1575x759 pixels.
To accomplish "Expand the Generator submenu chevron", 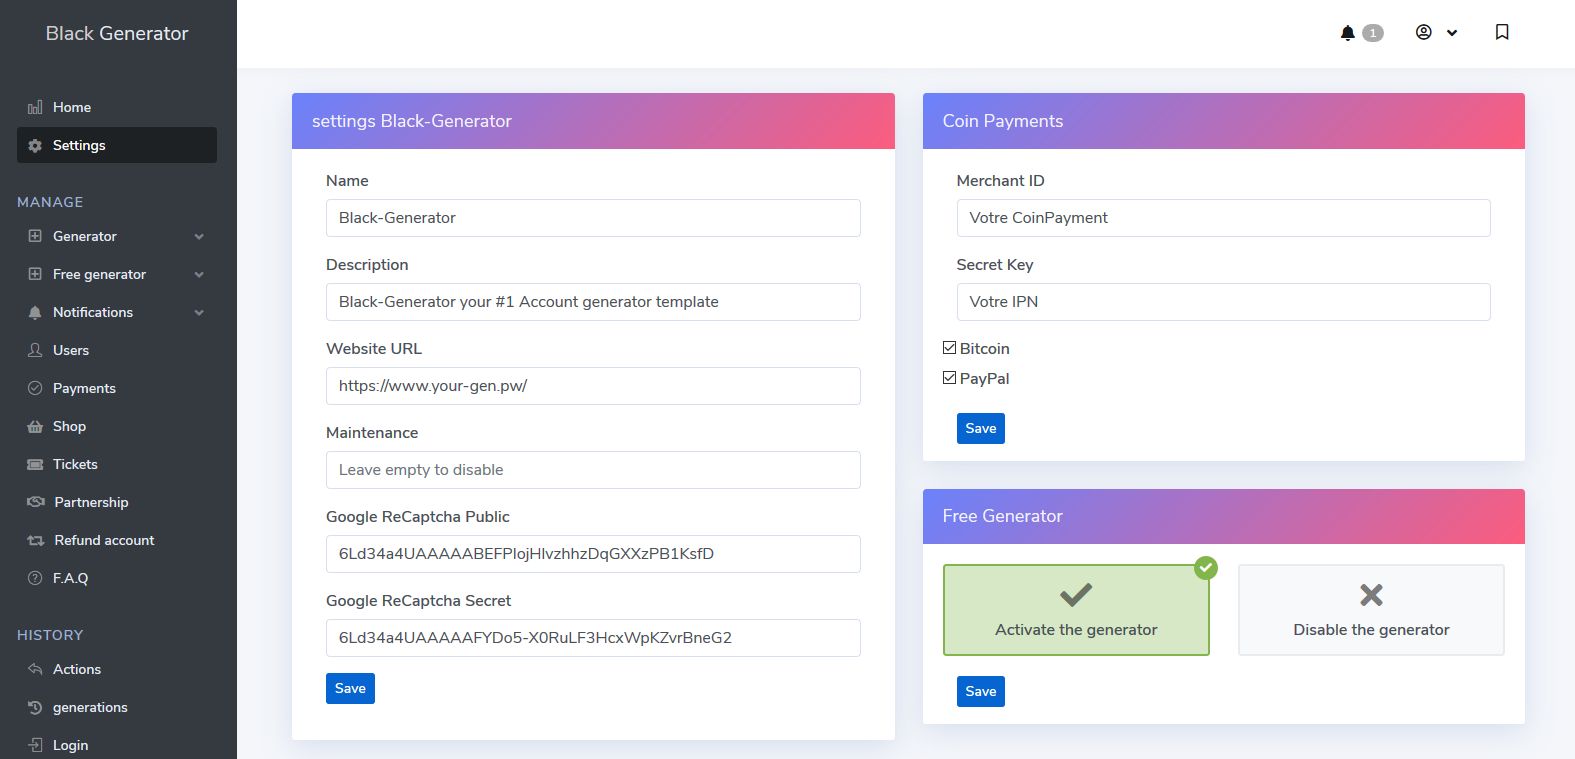I will point(199,237).
